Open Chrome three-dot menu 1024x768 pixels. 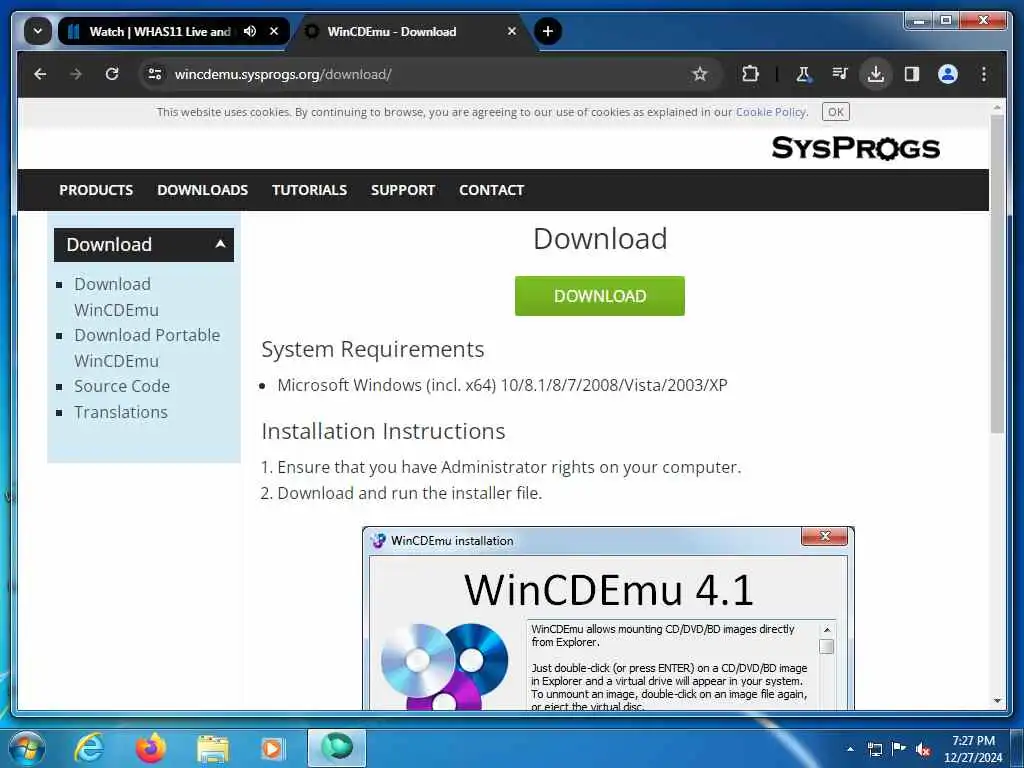[x=984, y=74]
